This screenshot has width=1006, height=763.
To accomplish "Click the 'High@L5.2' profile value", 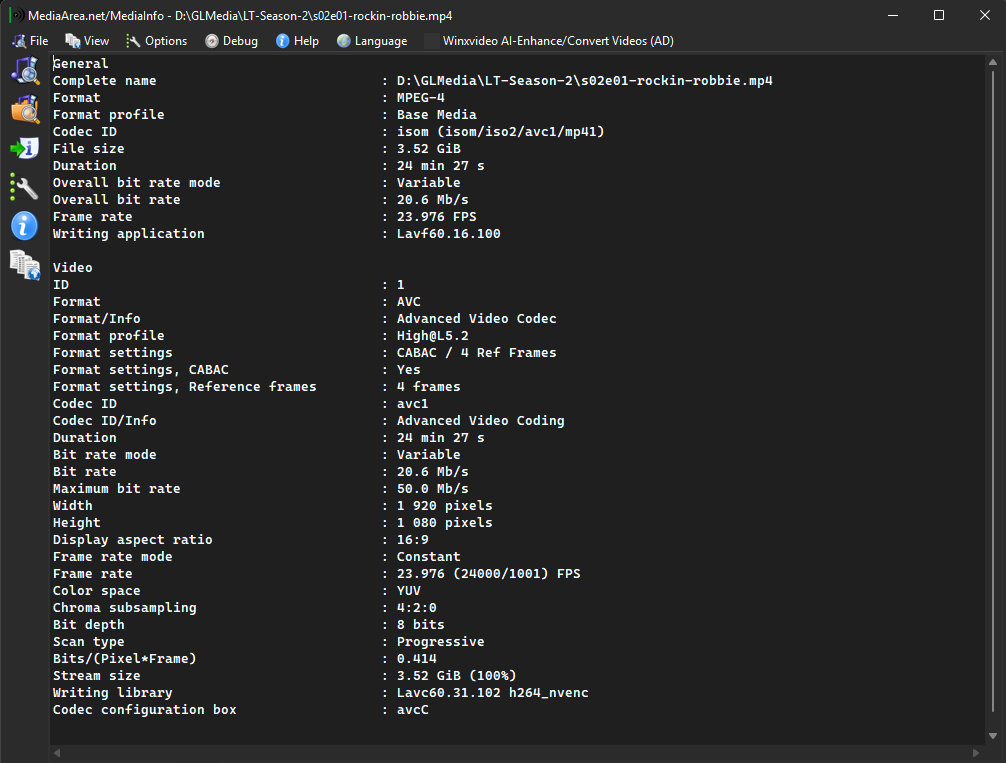I will (x=432, y=336).
